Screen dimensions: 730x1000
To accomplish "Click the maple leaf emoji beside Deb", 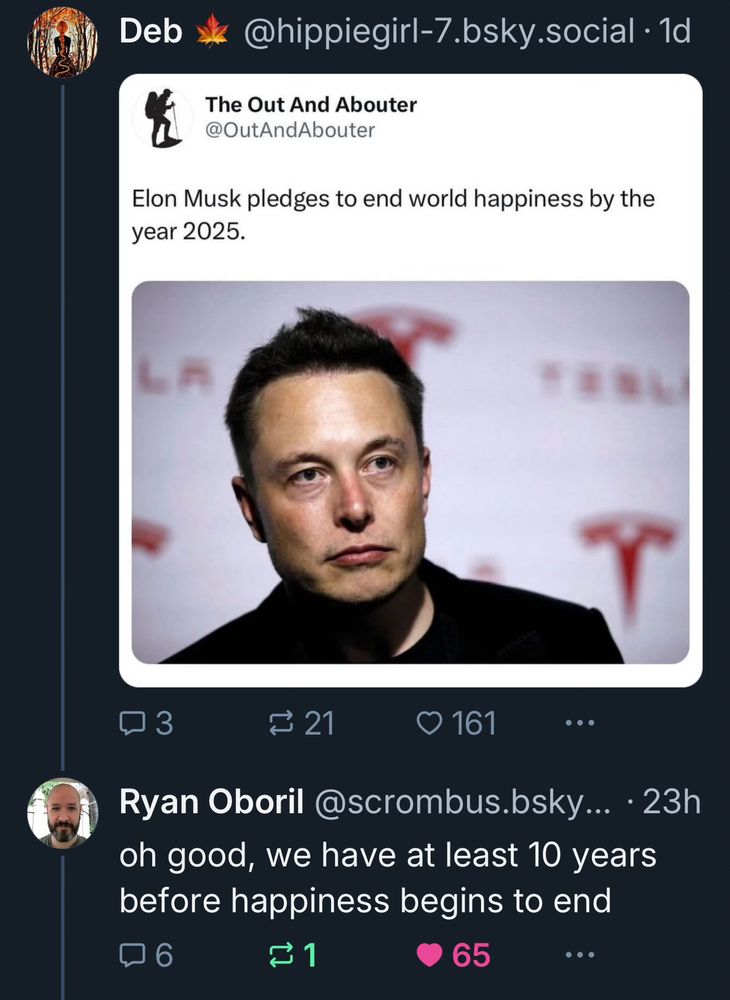I will [x=213, y=32].
